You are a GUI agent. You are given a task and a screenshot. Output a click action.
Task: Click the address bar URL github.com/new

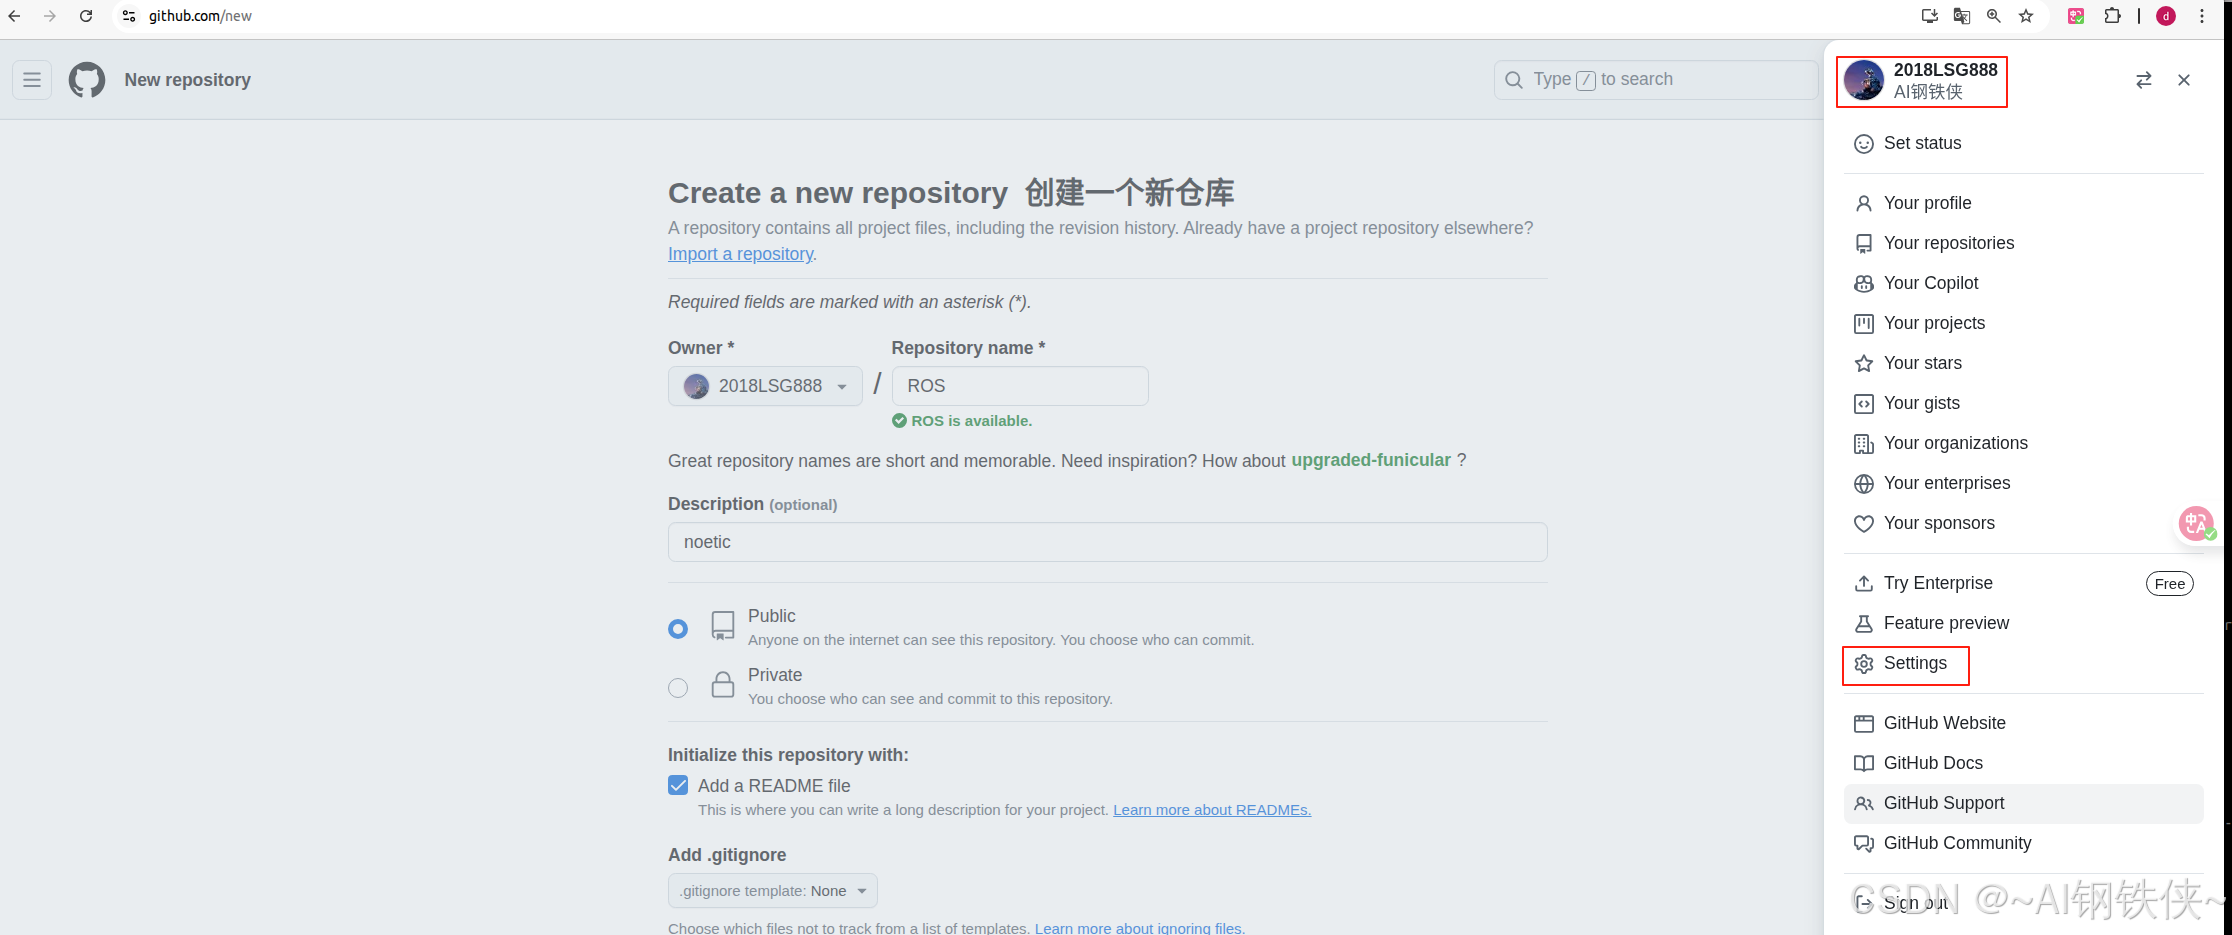tap(200, 16)
